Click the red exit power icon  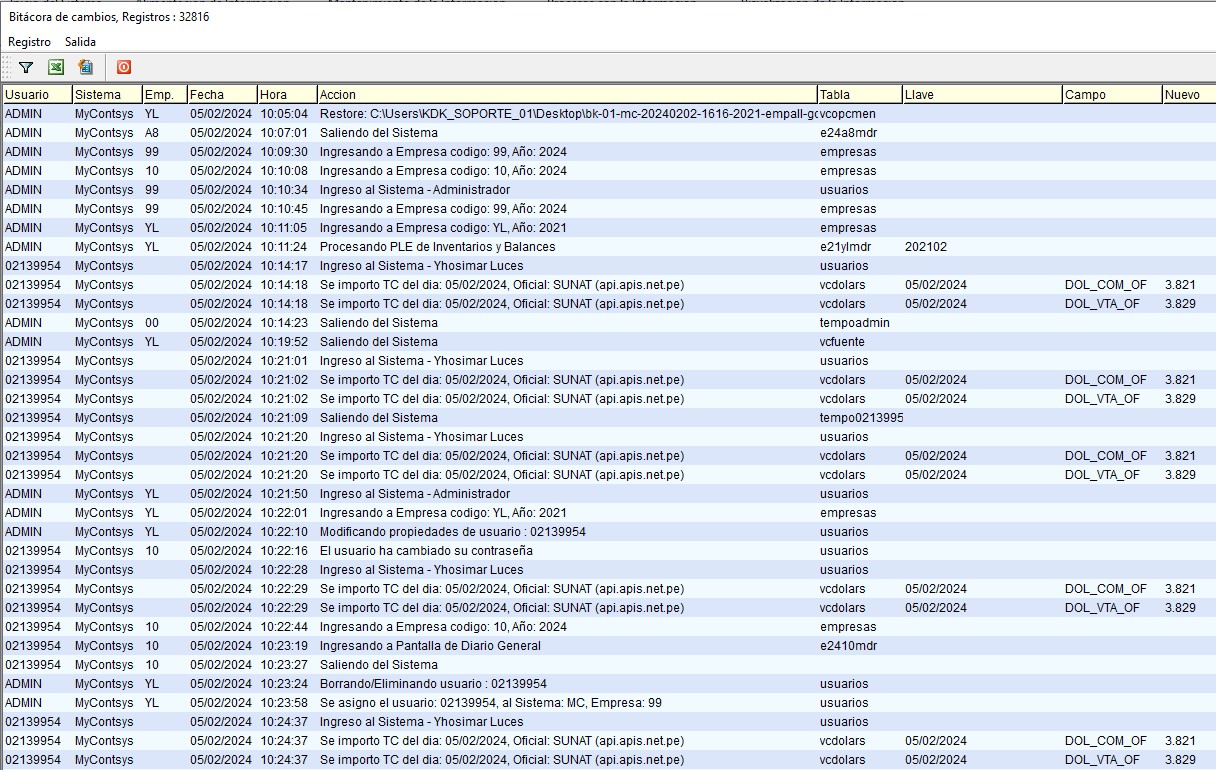124,67
